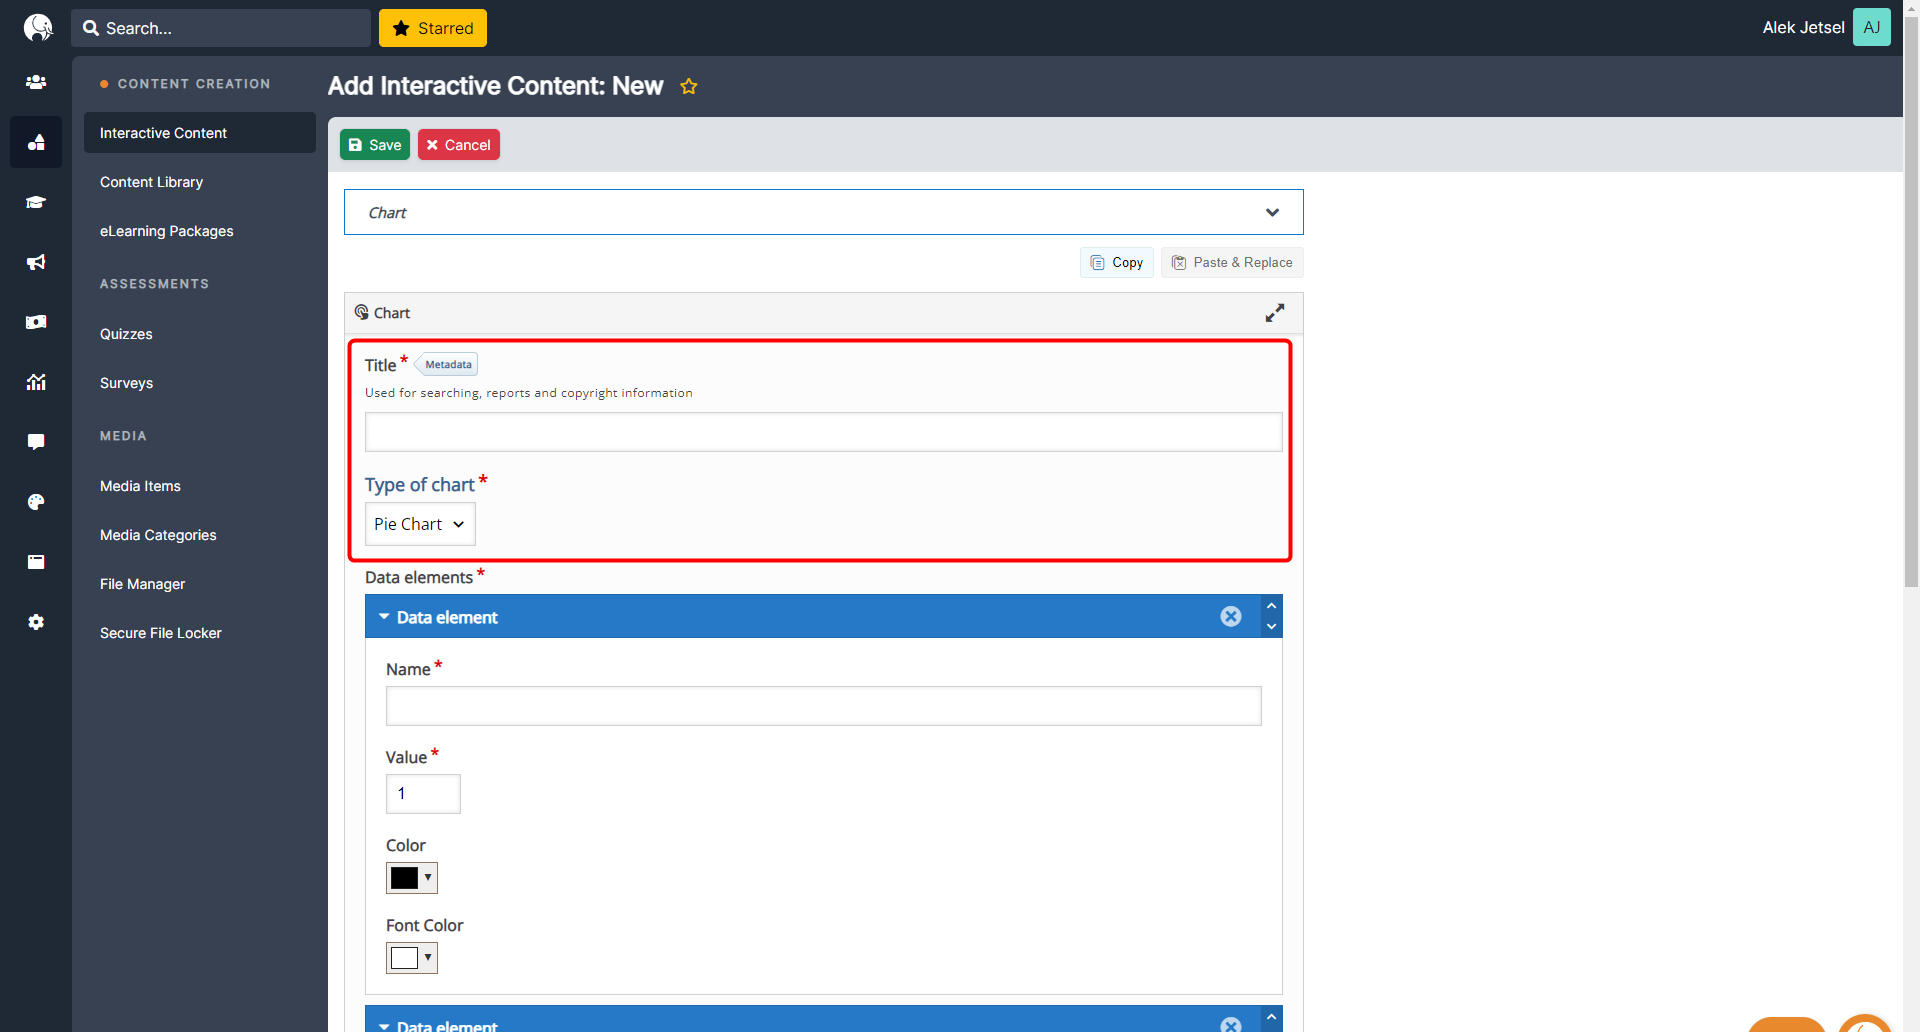Click the page vertical scrollbar
Viewport: 1920px width, 1032px height.
tap(1911, 300)
